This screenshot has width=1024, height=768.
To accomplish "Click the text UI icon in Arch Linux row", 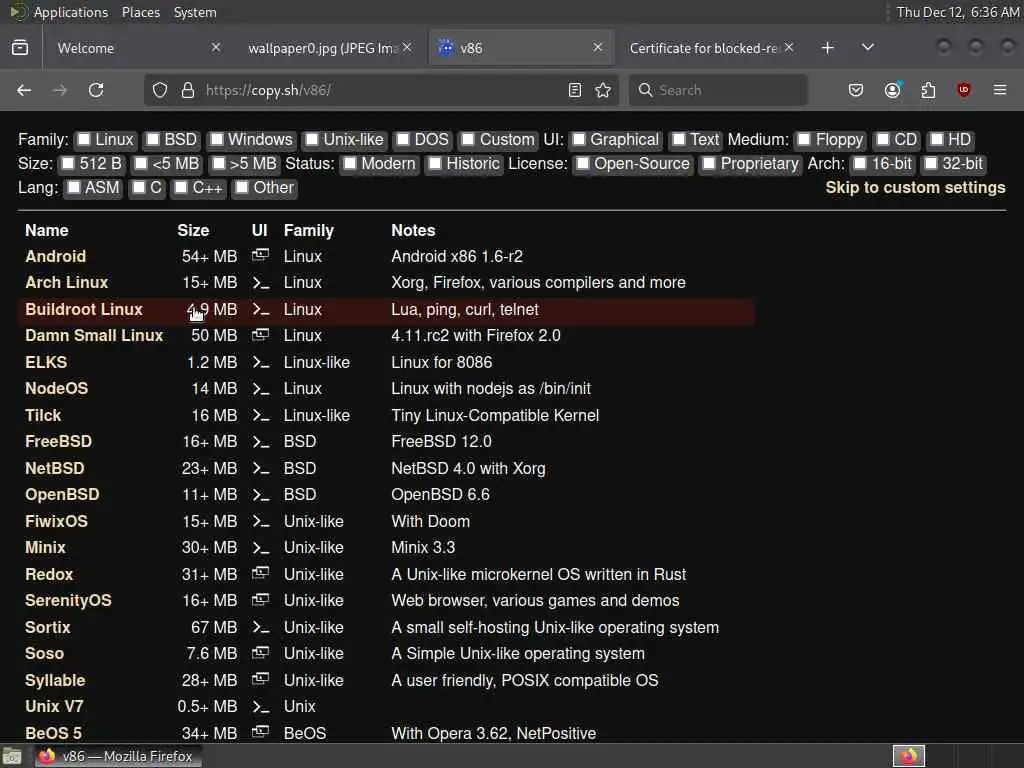I will pos(261,283).
